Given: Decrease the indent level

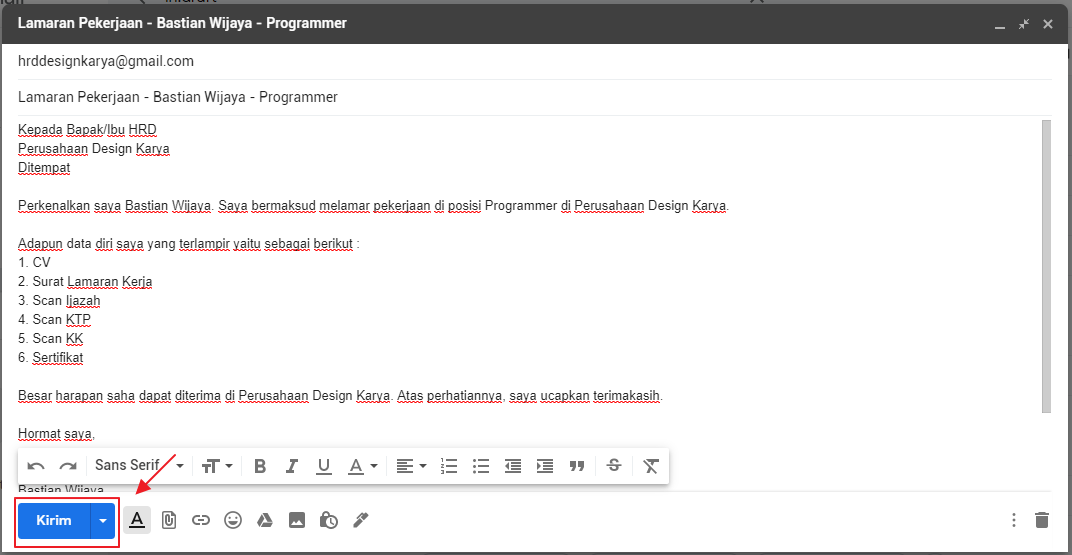Looking at the screenshot, I should tap(513, 466).
